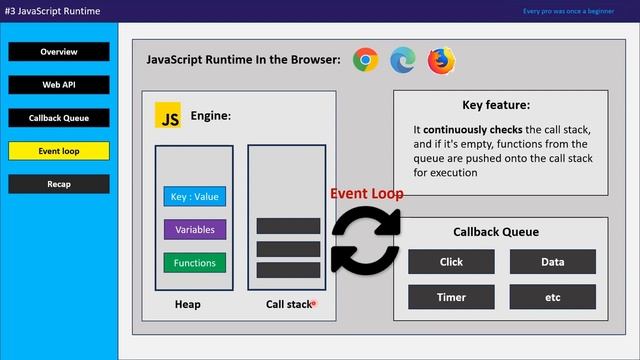Click the Event Loop circular arrows icon
The image size is (640, 360).
point(366,240)
